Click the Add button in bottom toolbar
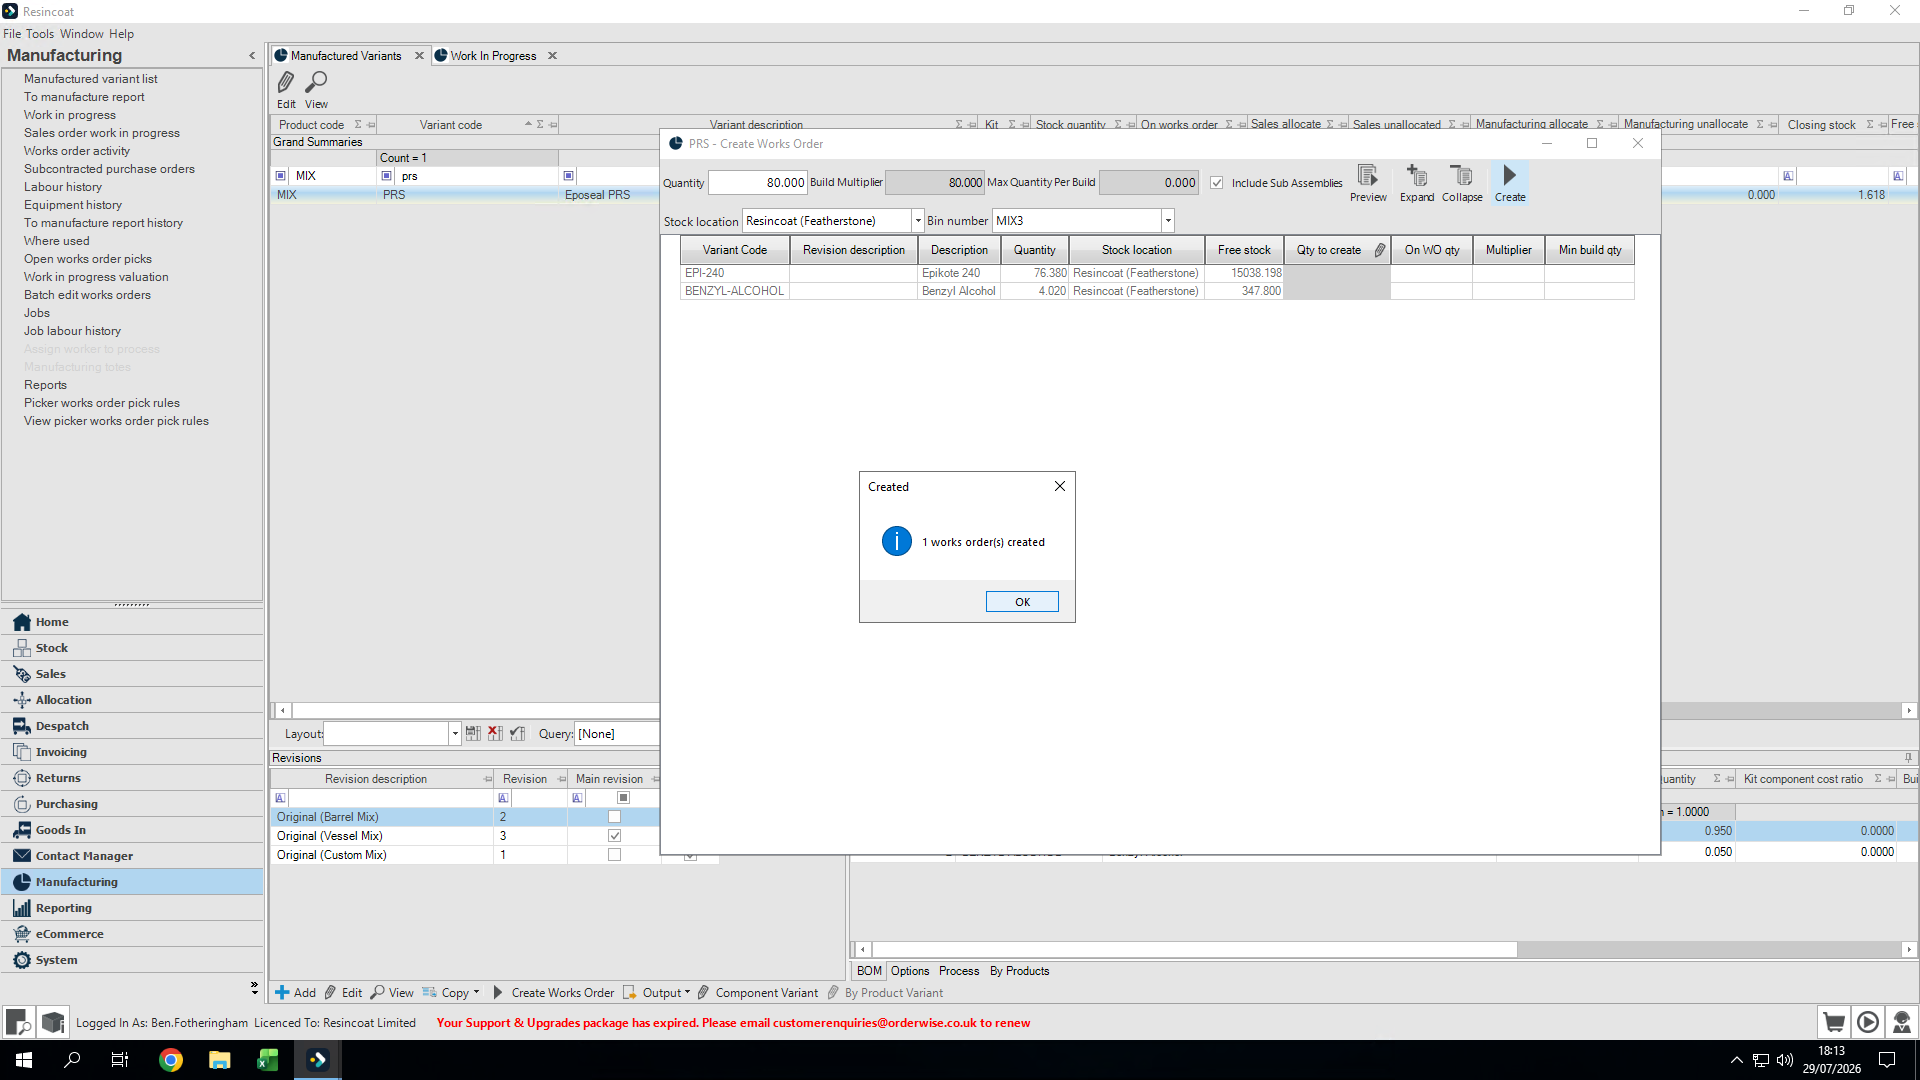The width and height of the screenshot is (1920, 1080). pyautogui.click(x=296, y=993)
